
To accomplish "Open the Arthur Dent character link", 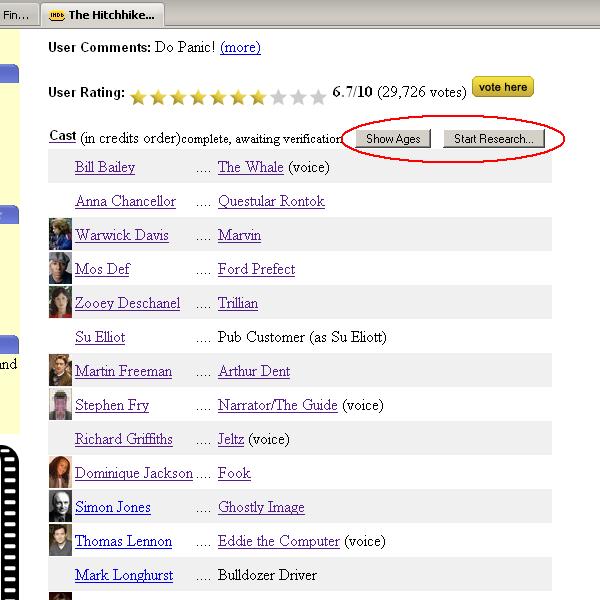I will pyautogui.click(x=254, y=371).
